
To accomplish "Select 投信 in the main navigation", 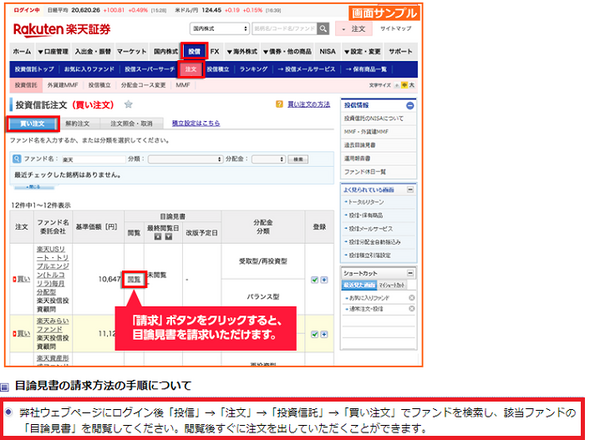I will [194, 51].
